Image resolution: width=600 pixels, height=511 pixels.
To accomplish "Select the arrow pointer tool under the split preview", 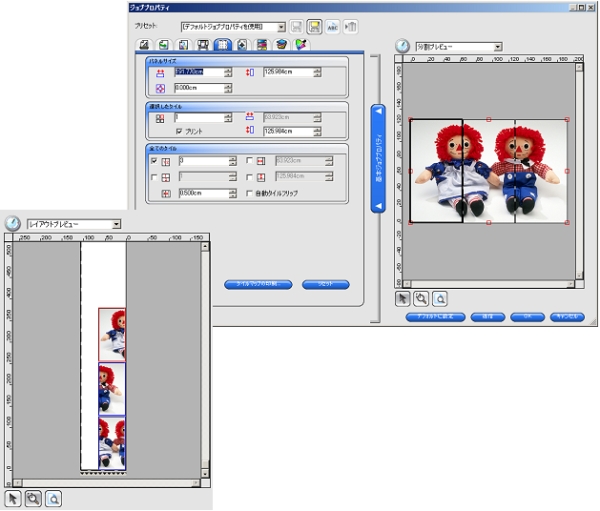I will [x=402, y=299].
